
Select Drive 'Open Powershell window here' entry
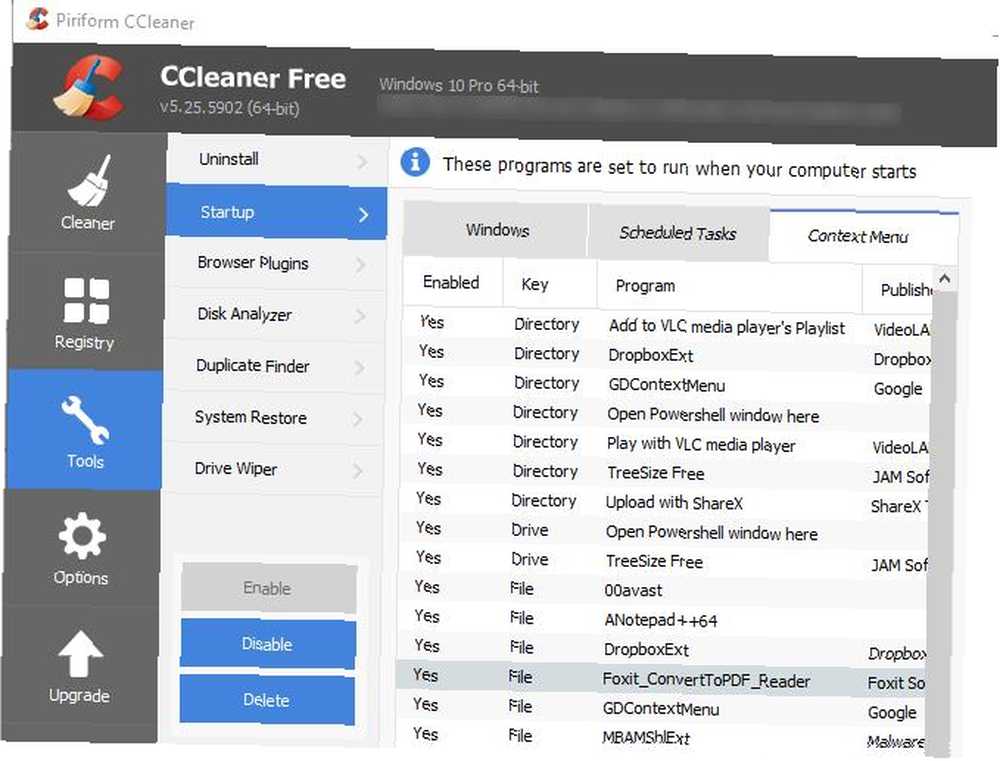coord(661,532)
